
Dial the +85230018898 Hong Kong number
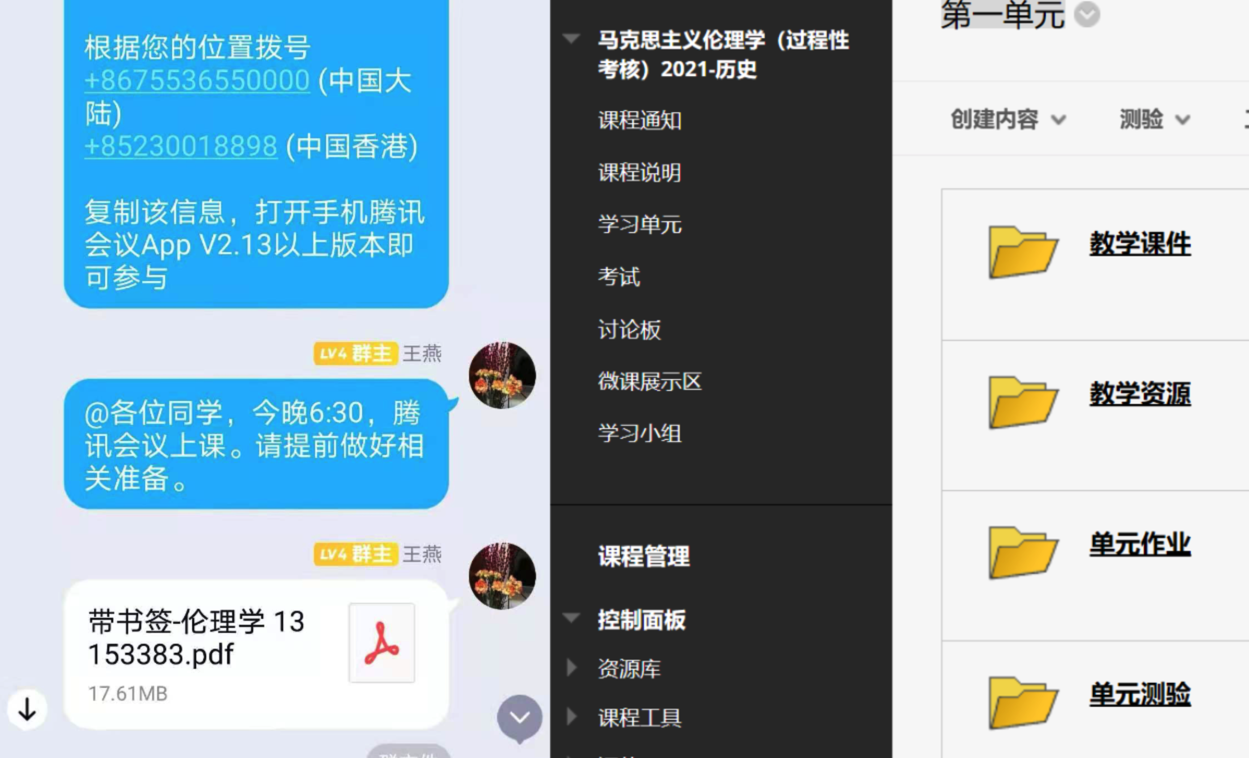[181, 146]
